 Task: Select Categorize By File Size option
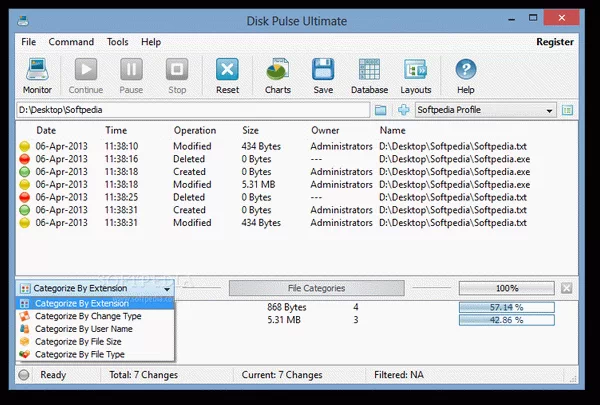click(x=95, y=341)
